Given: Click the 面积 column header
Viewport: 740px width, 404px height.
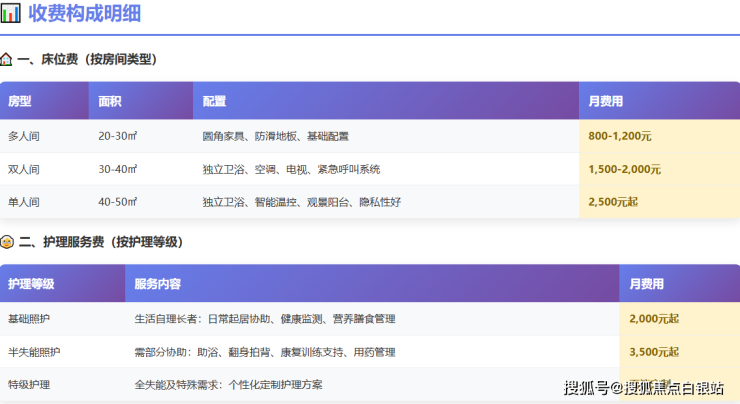Looking at the screenshot, I should 110,101.
